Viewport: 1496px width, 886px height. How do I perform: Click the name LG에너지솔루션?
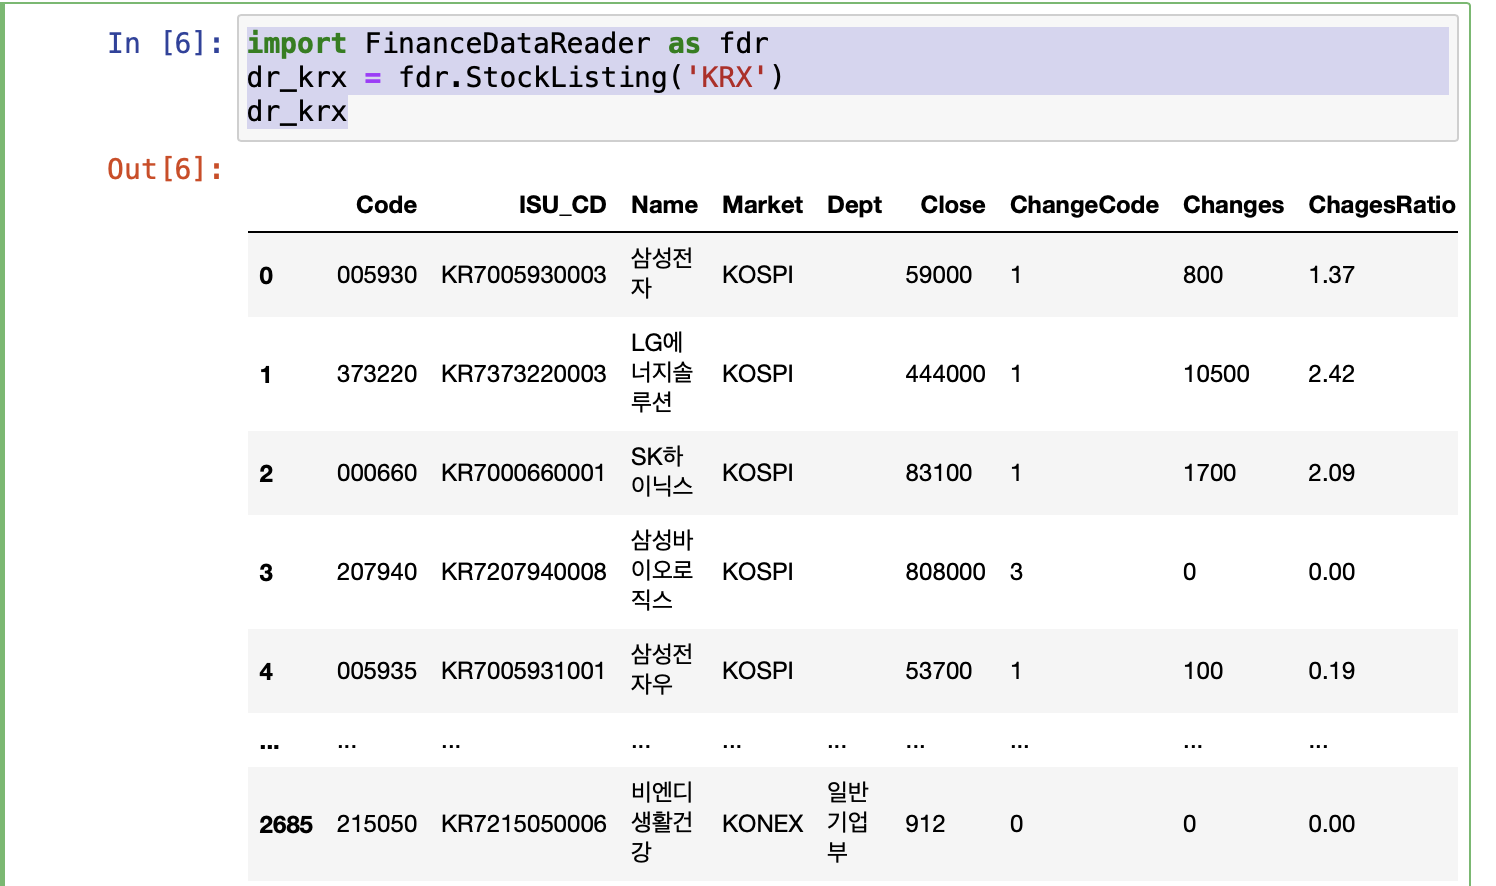coord(661,372)
